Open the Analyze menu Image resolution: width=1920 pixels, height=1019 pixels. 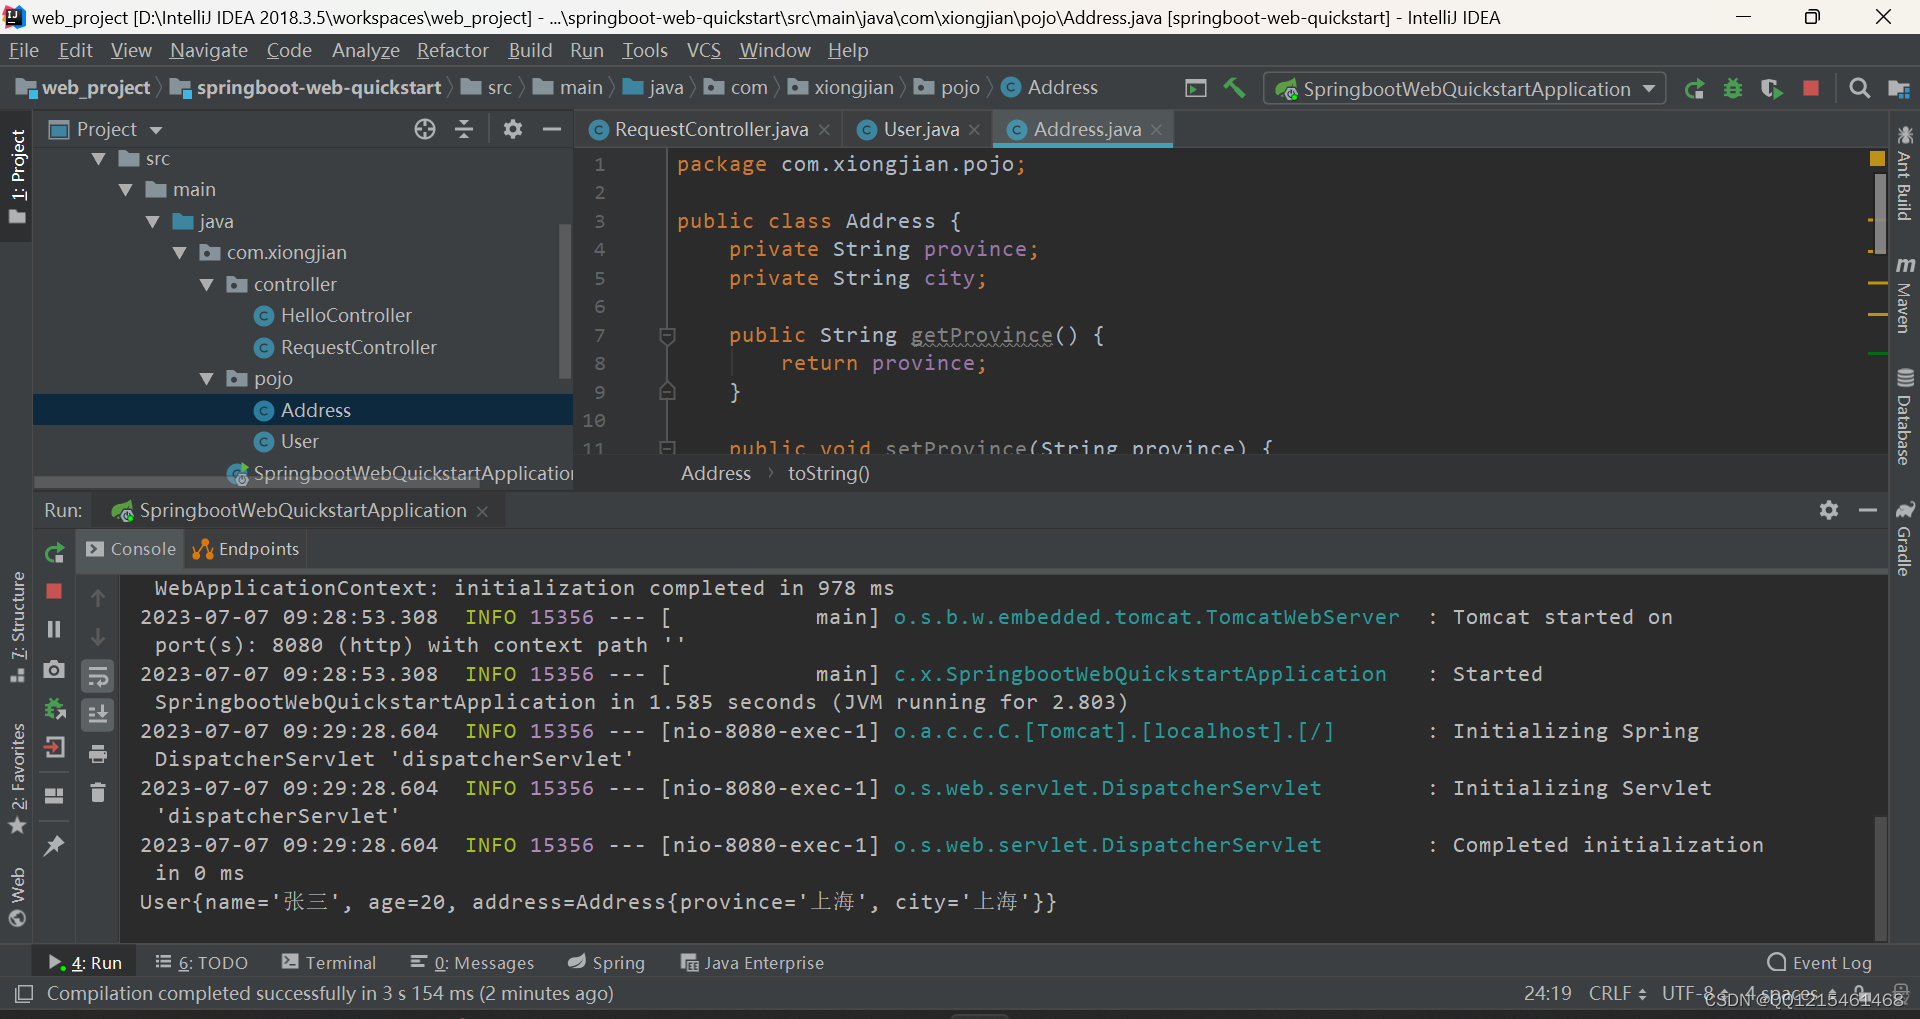coord(366,50)
